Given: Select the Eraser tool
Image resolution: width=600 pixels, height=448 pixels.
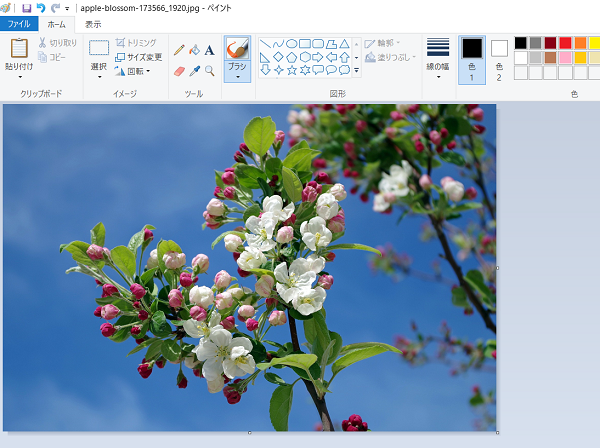Looking at the screenshot, I should 179,71.
